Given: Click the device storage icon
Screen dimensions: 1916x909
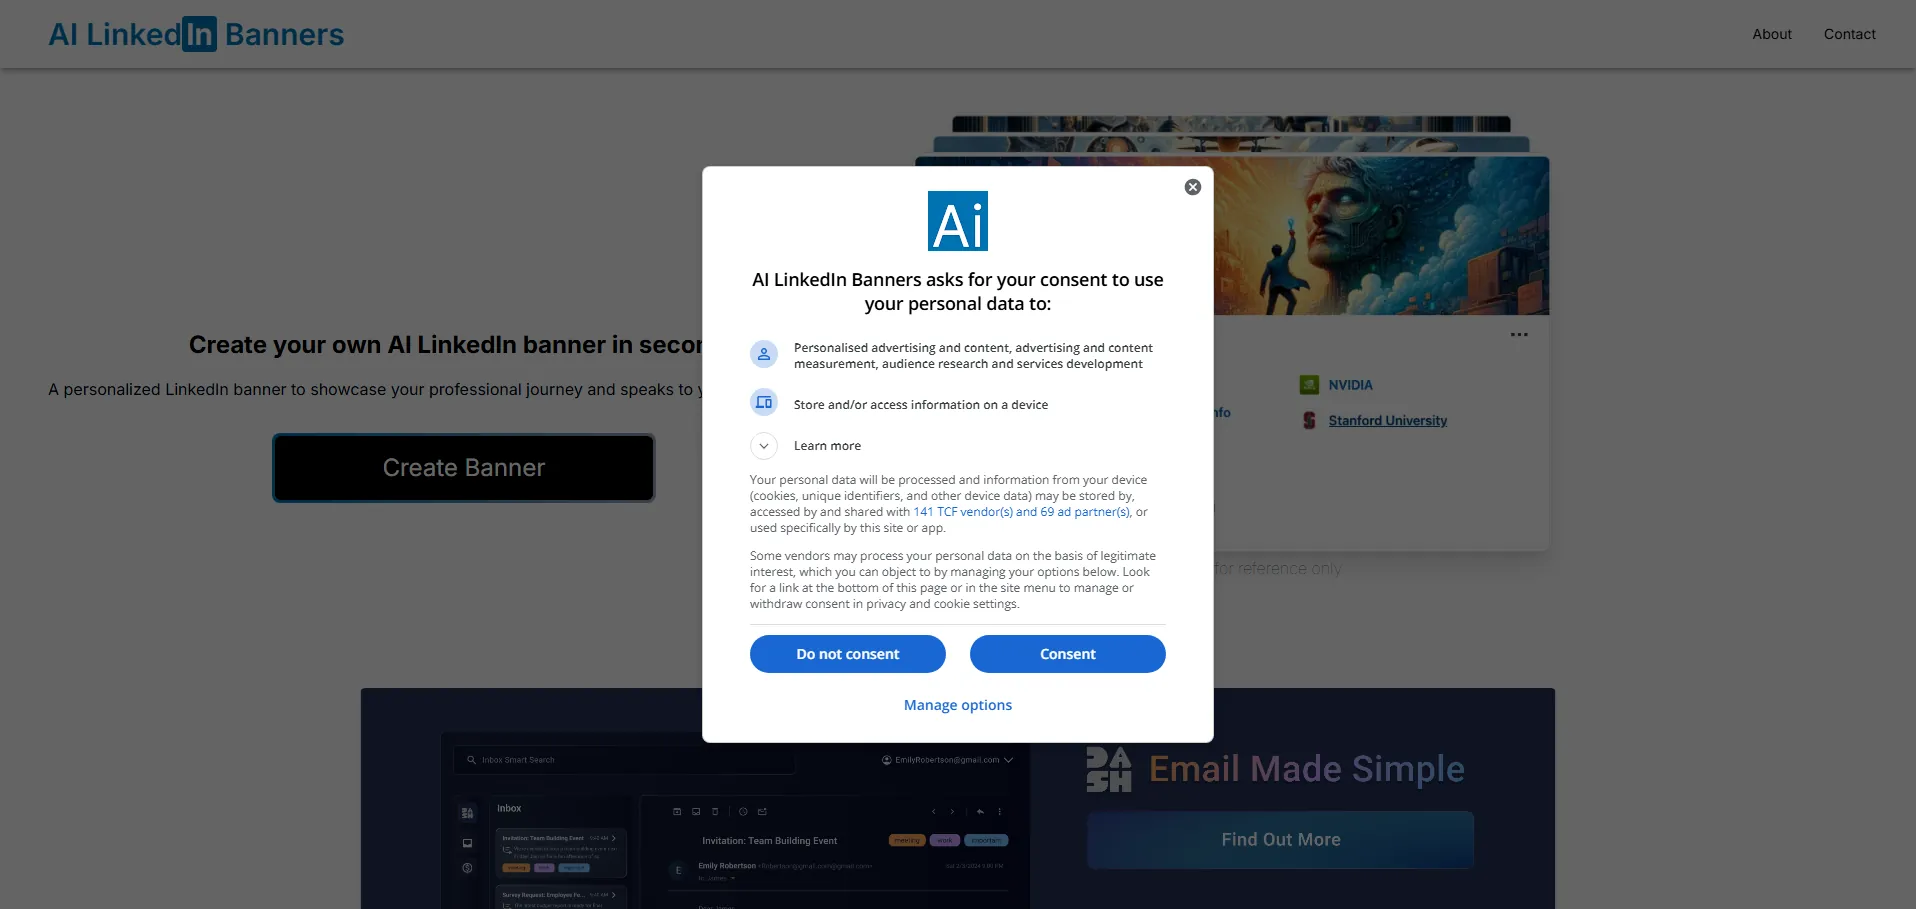Looking at the screenshot, I should (764, 403).
